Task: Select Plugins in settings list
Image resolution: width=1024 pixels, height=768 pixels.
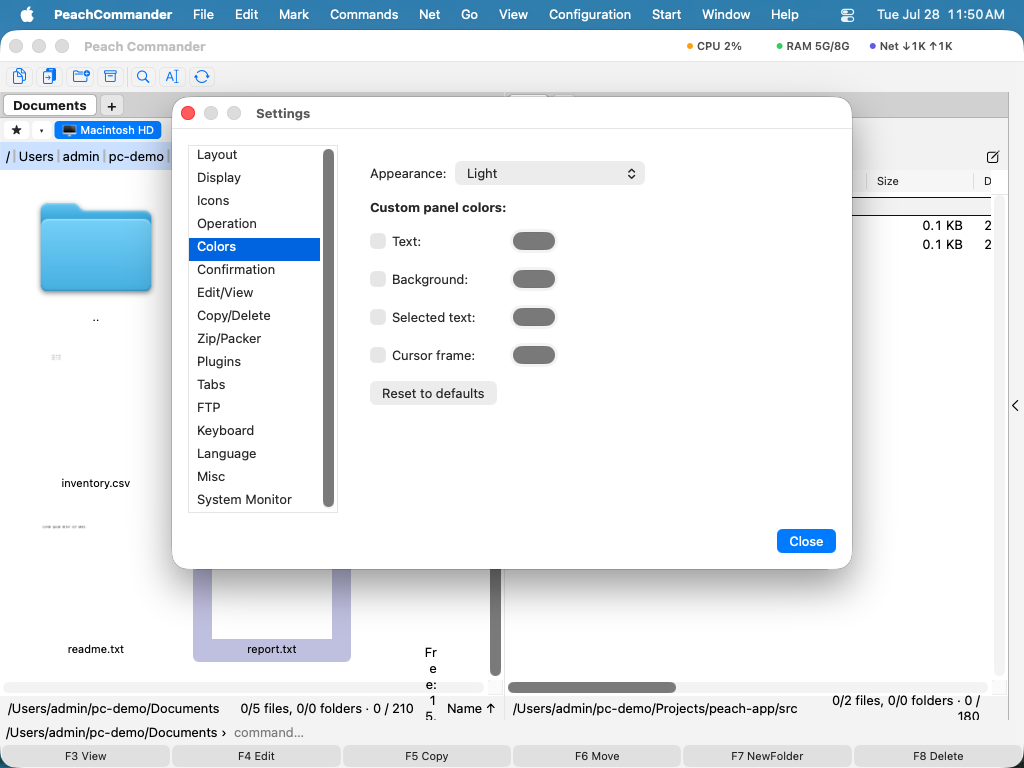Action: [255, 361]
